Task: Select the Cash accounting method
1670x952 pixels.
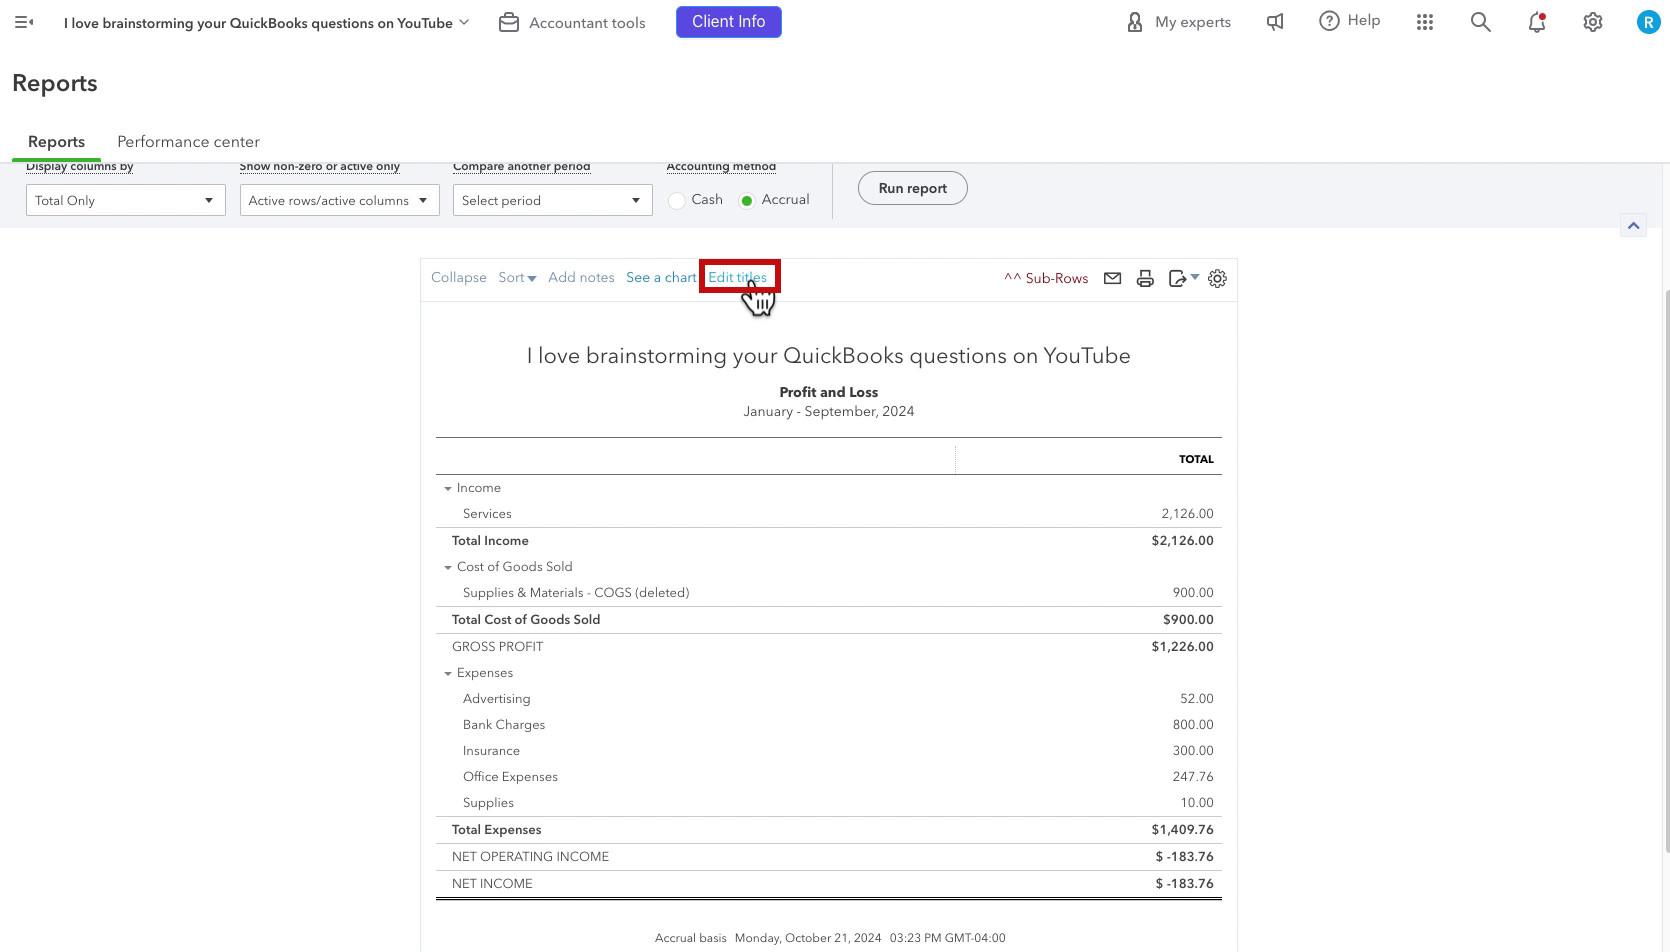Action: [x=677, y=200]
